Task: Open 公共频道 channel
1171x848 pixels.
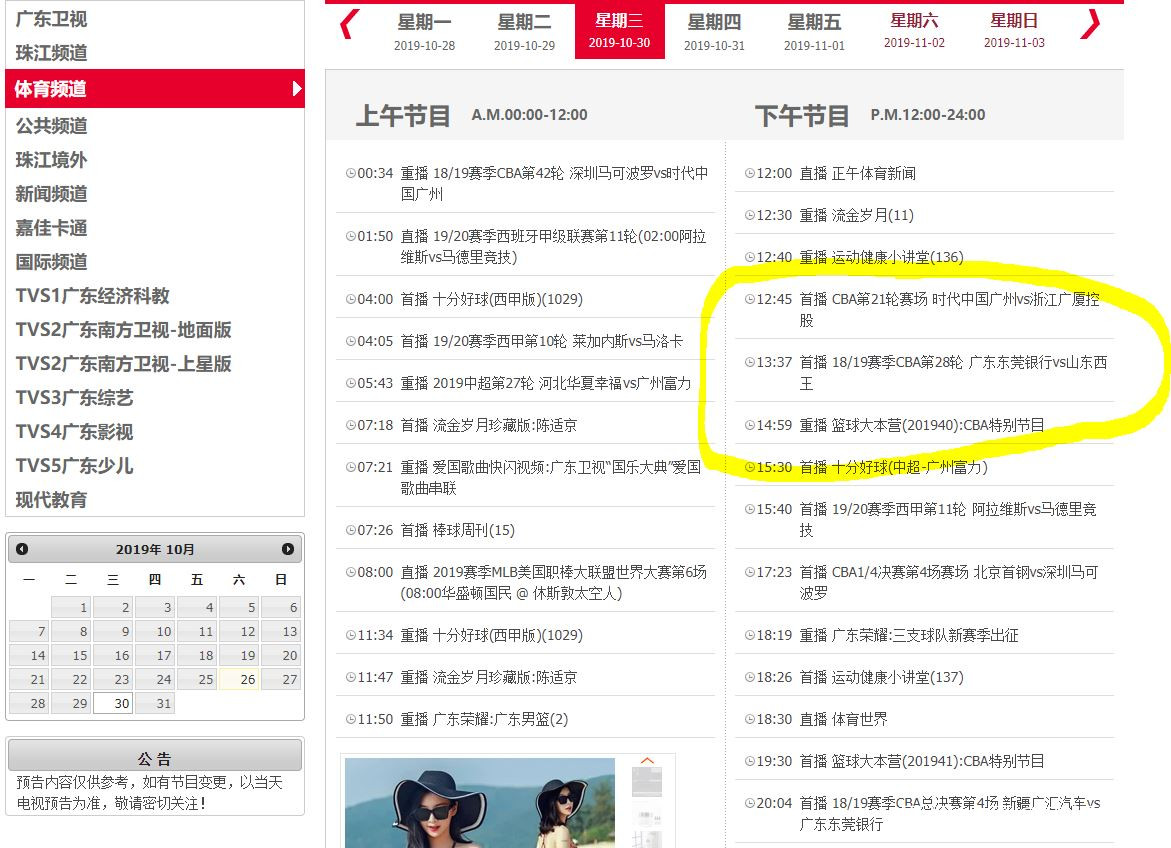Action: 52,126
